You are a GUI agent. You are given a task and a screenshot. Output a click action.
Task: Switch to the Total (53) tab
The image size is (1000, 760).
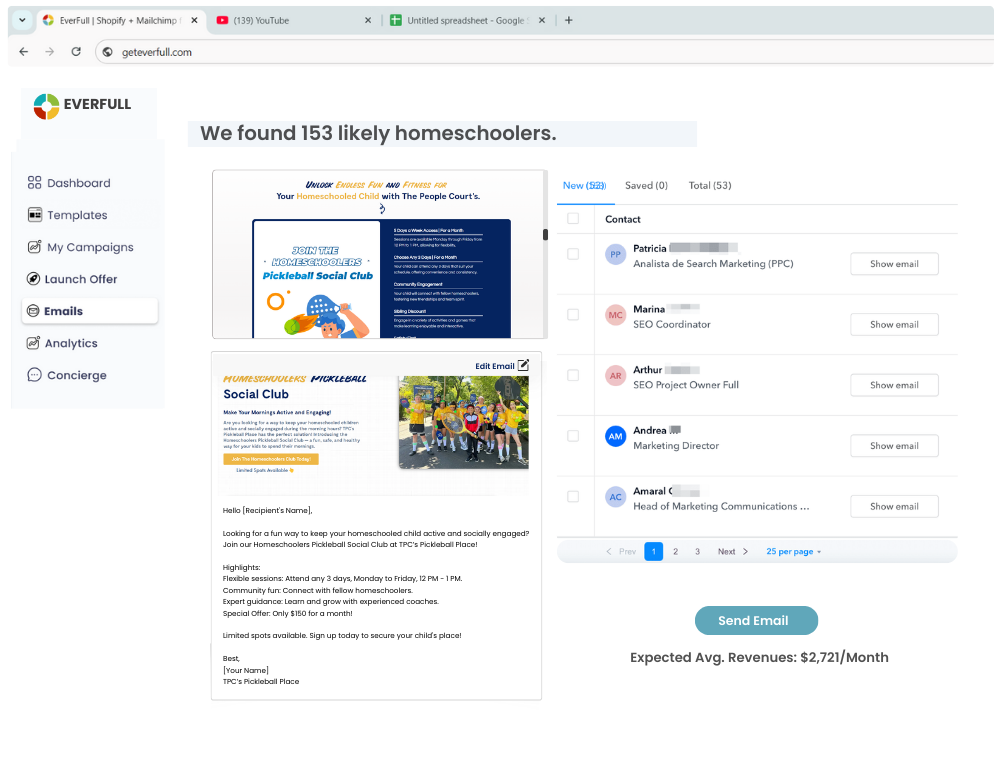pos(710,186)
